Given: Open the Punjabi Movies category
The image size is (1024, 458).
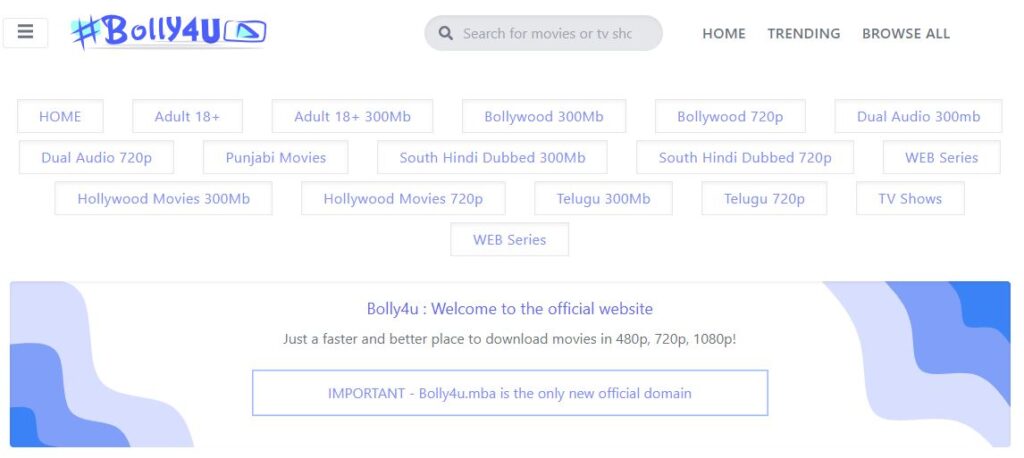Looking at the screenshot, I should click(x=276, y=157).
